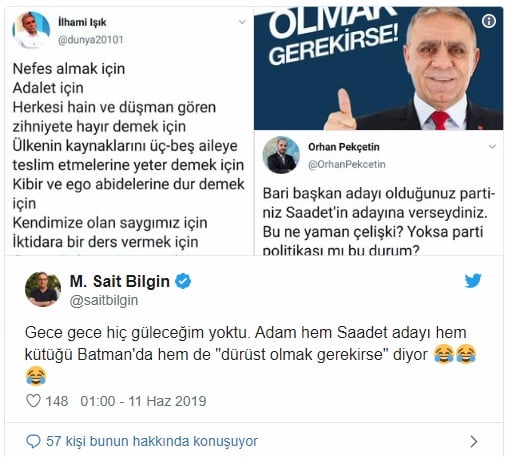
Task: Open Orhan Pekçetin's profile picture
Action: (x=281, y=155)
